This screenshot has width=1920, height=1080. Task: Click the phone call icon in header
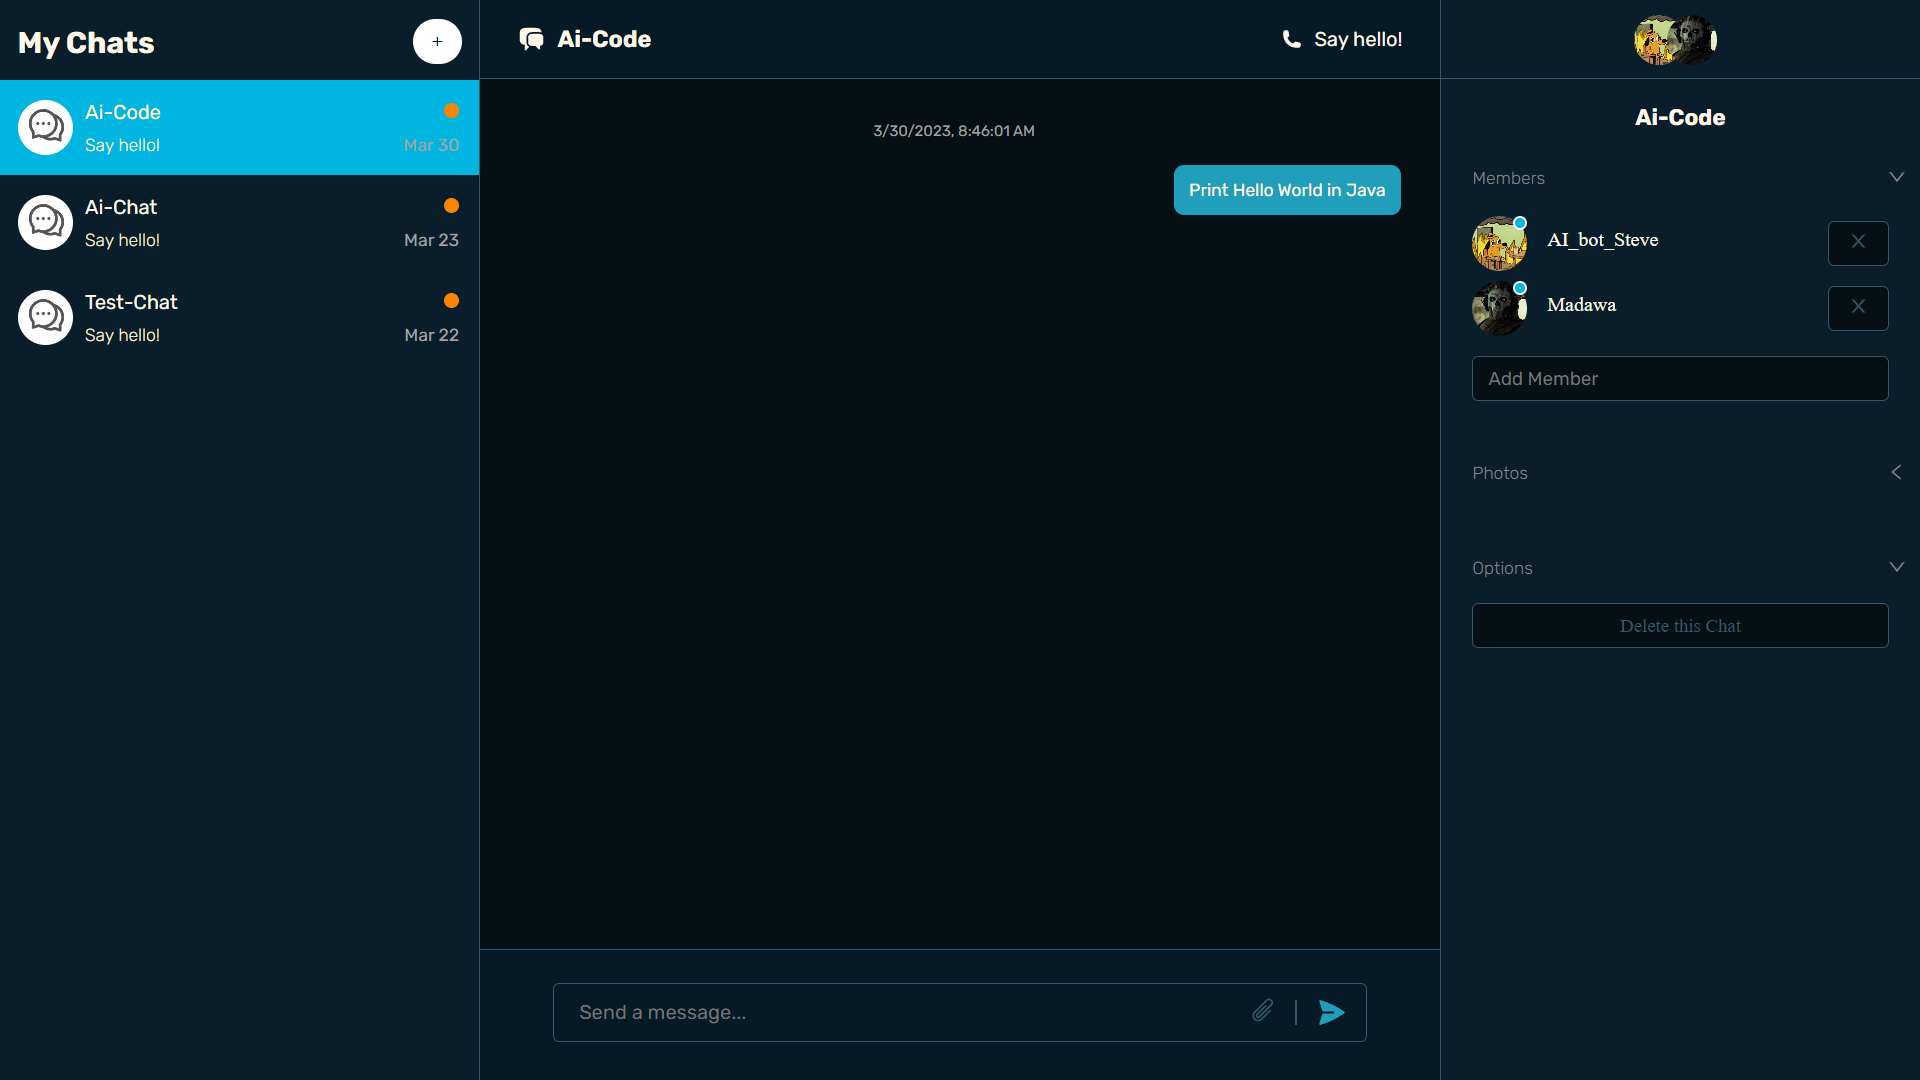(1291, 39)
